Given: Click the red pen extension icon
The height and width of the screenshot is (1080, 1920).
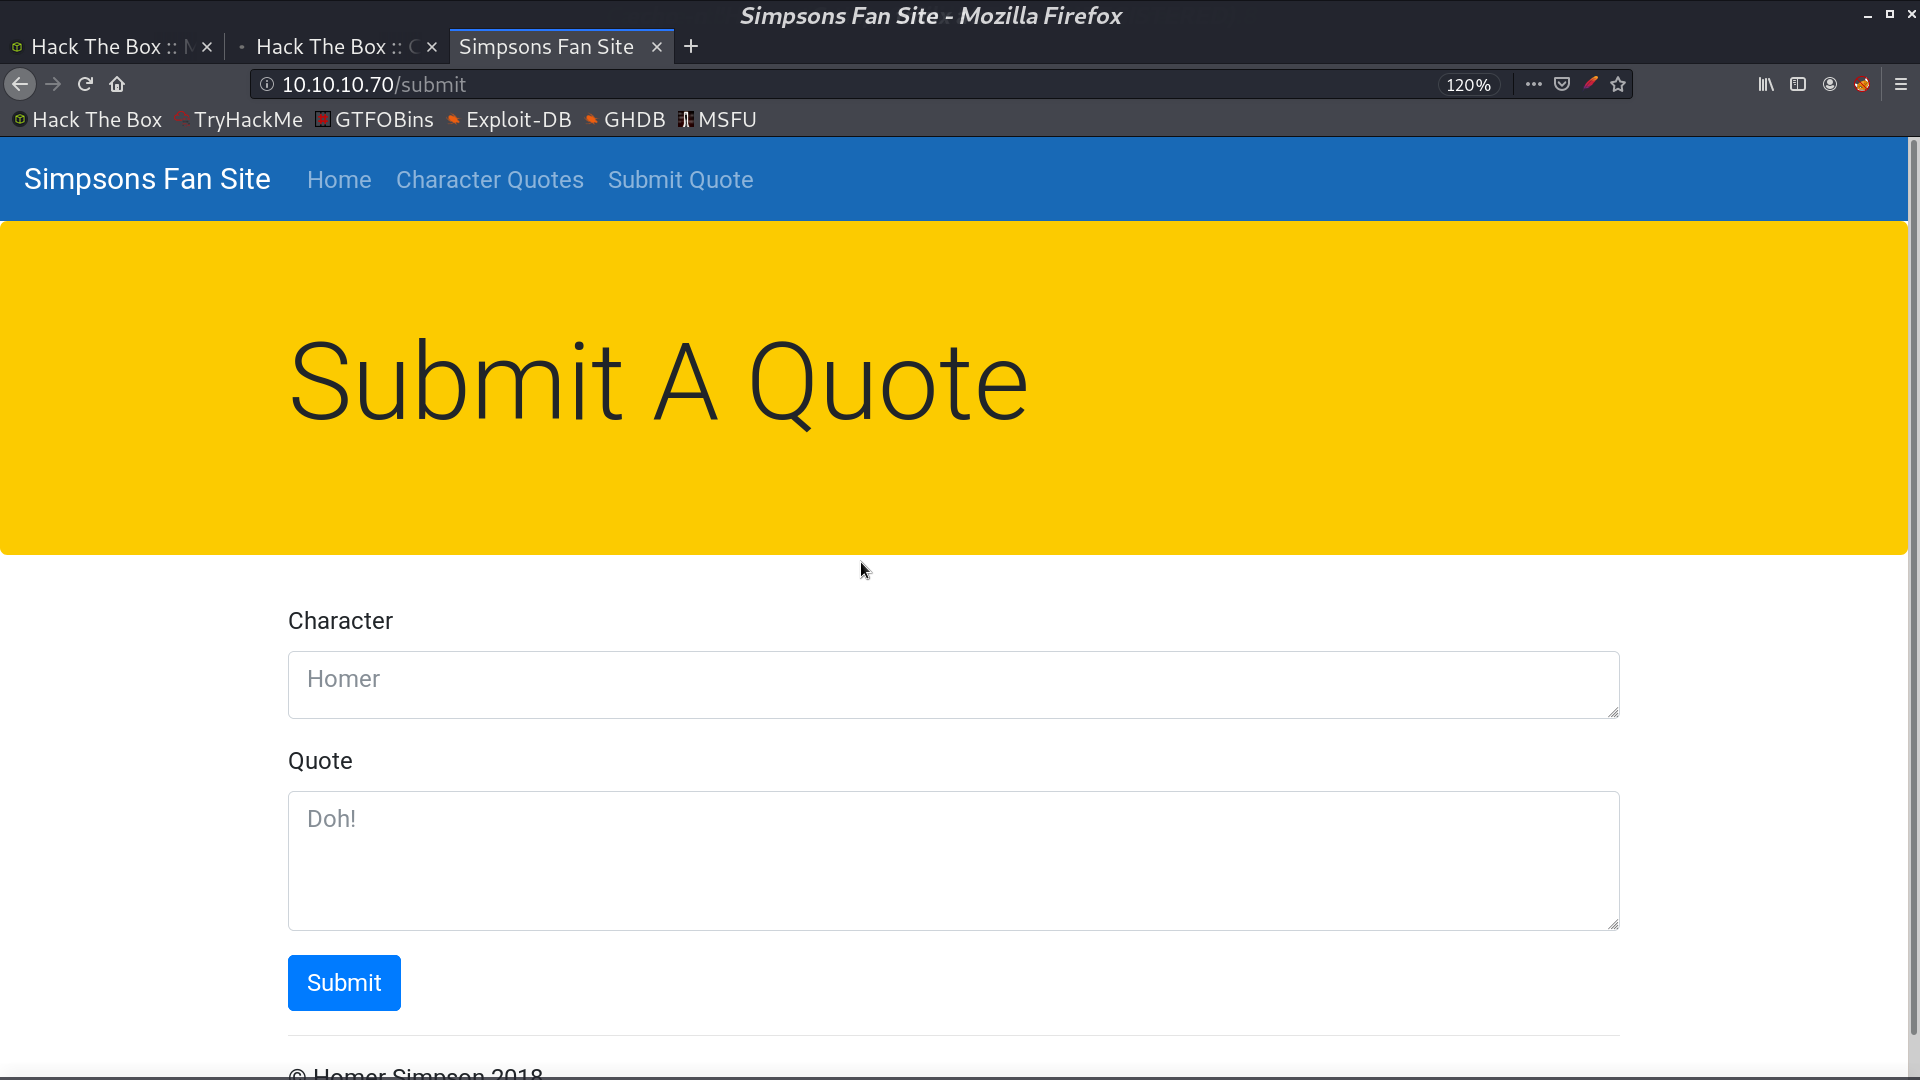Looking at the screenshot, I should click(1590, 85).
